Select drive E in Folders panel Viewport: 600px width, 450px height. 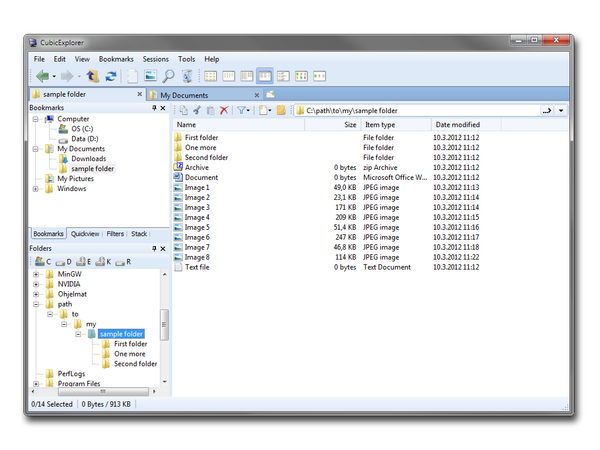(83, 262)
